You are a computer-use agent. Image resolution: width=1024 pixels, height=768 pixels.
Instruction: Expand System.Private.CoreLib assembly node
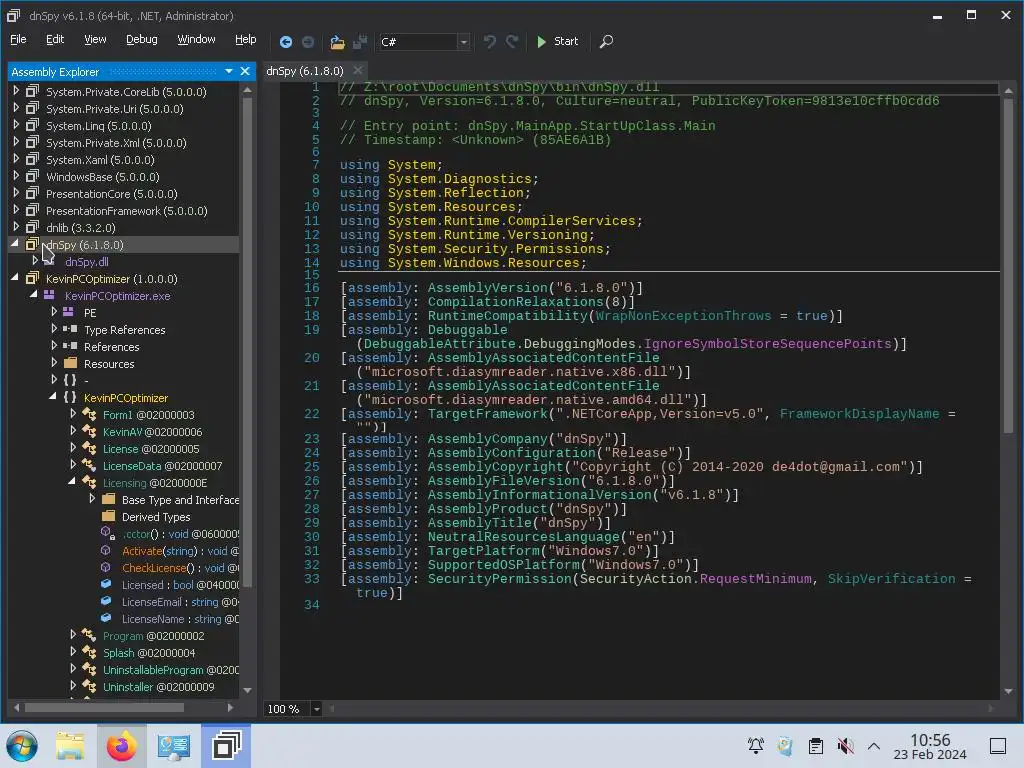16,91
